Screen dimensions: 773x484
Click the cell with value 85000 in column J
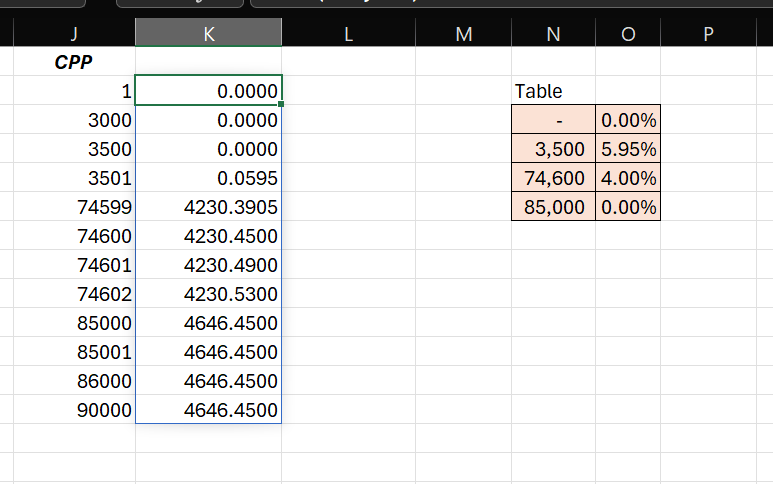point(74,323)
